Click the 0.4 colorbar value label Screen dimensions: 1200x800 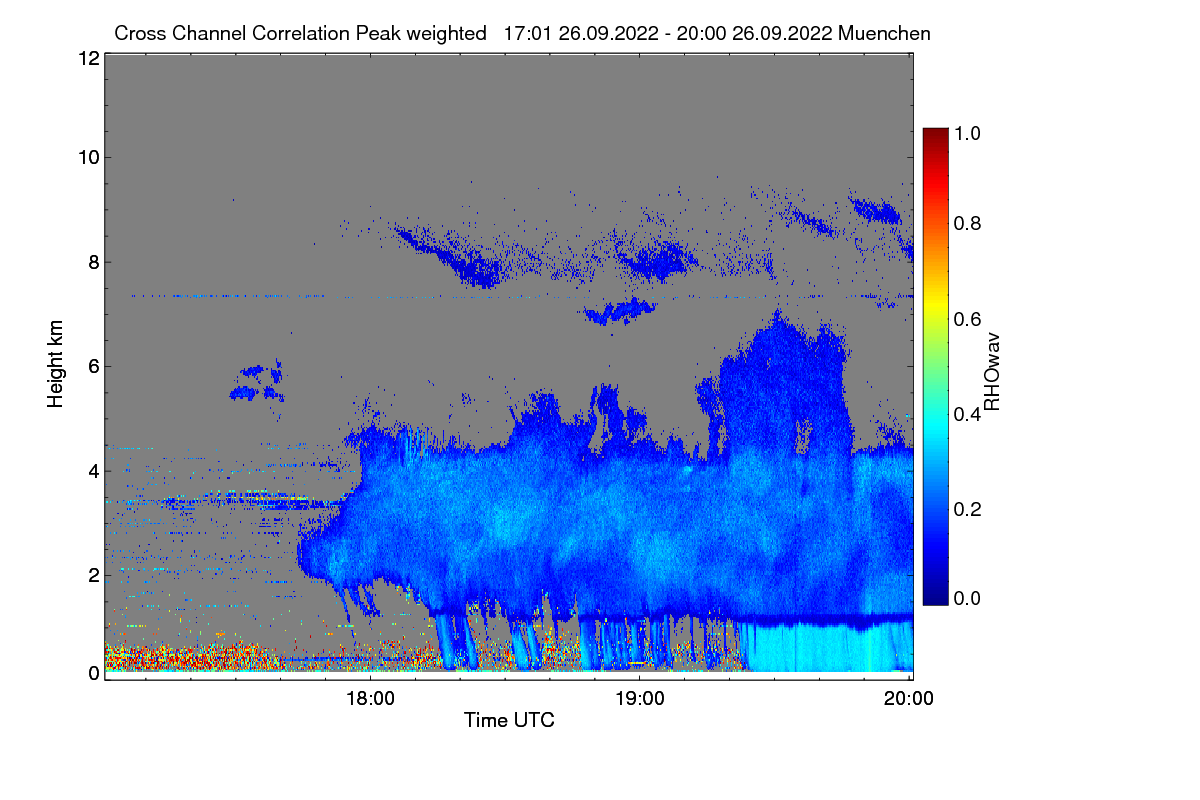tap(969, 414)
